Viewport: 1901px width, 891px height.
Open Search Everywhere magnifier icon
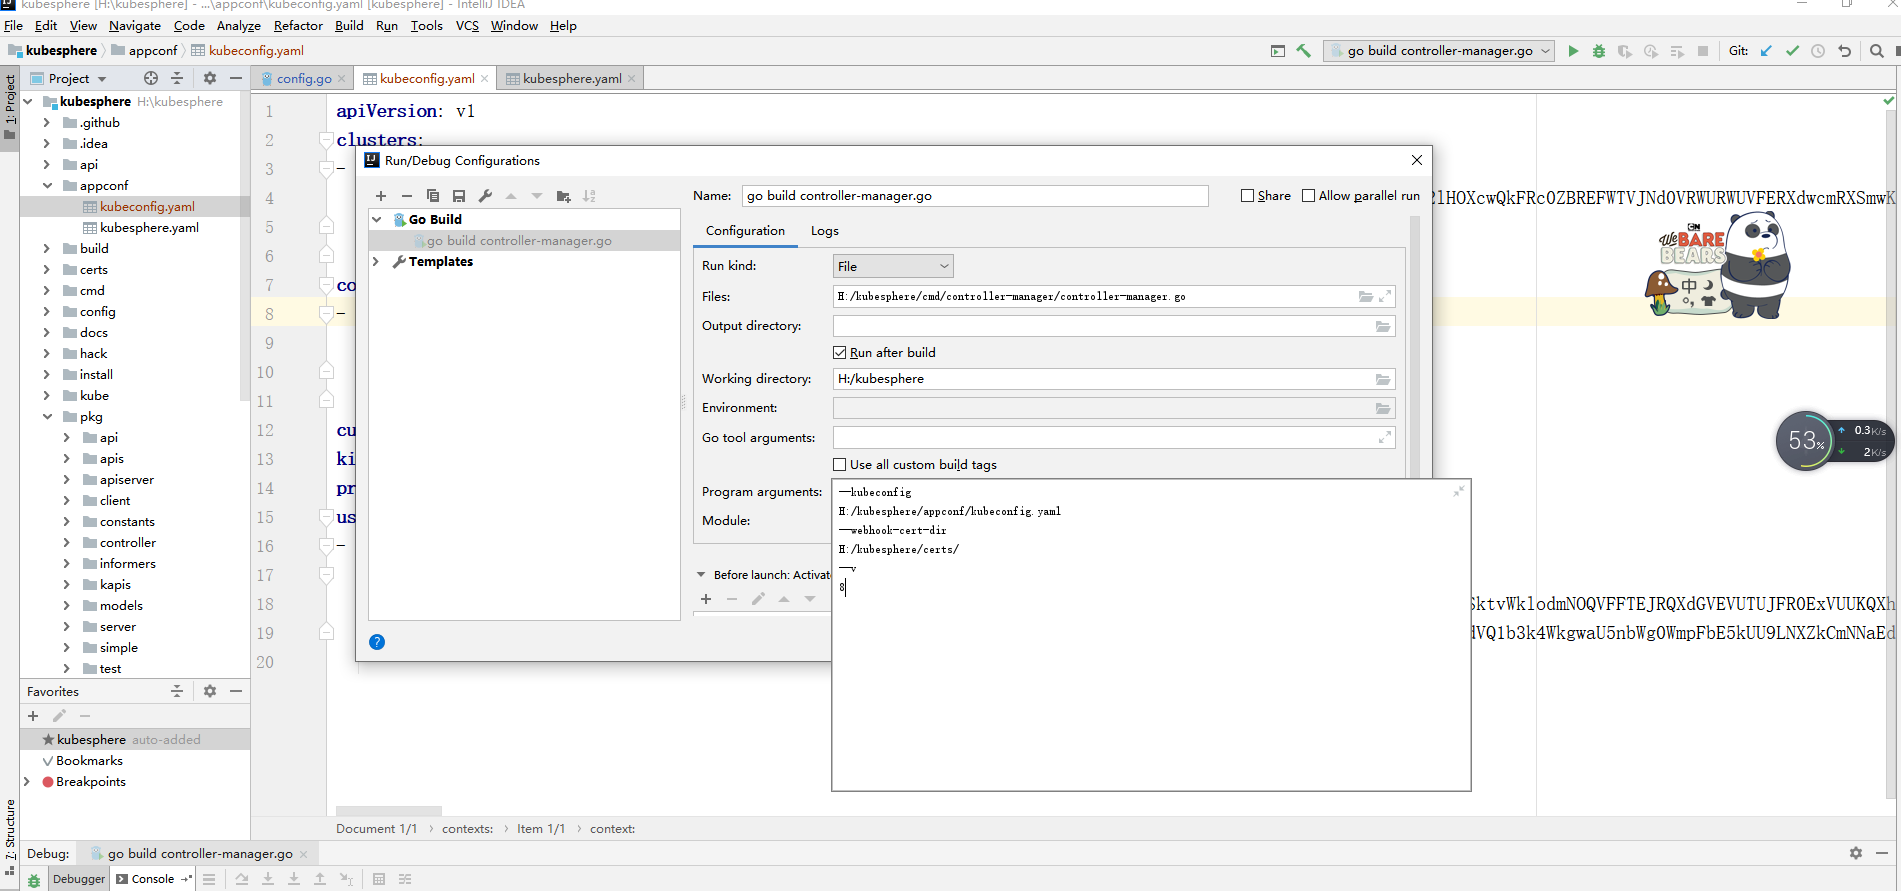(x=1877, y=51)
